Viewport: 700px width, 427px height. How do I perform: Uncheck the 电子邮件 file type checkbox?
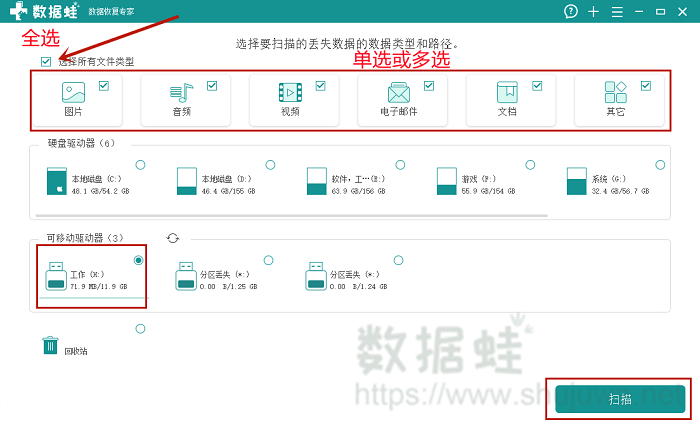(x=429, y=86)
